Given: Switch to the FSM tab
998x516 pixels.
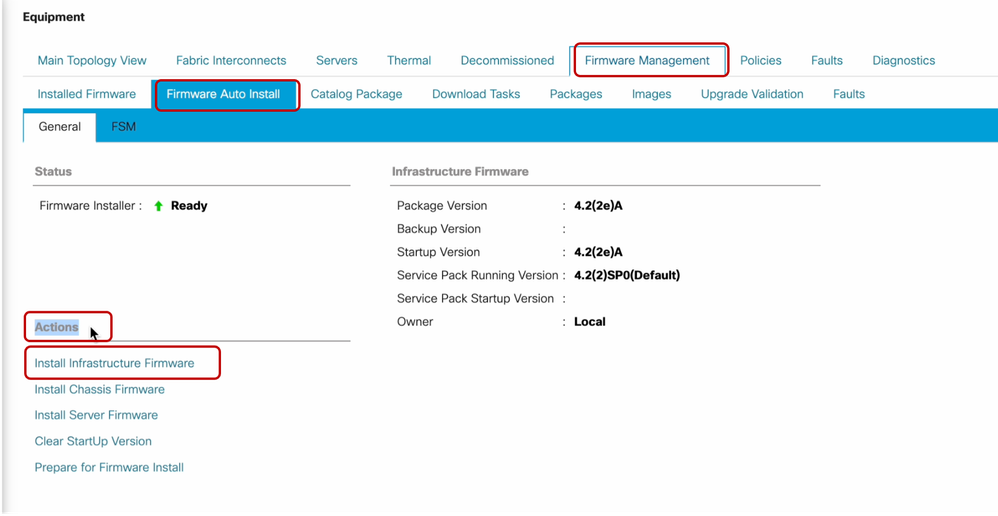Looking at the screenshot, I should (x=123, y=127).
